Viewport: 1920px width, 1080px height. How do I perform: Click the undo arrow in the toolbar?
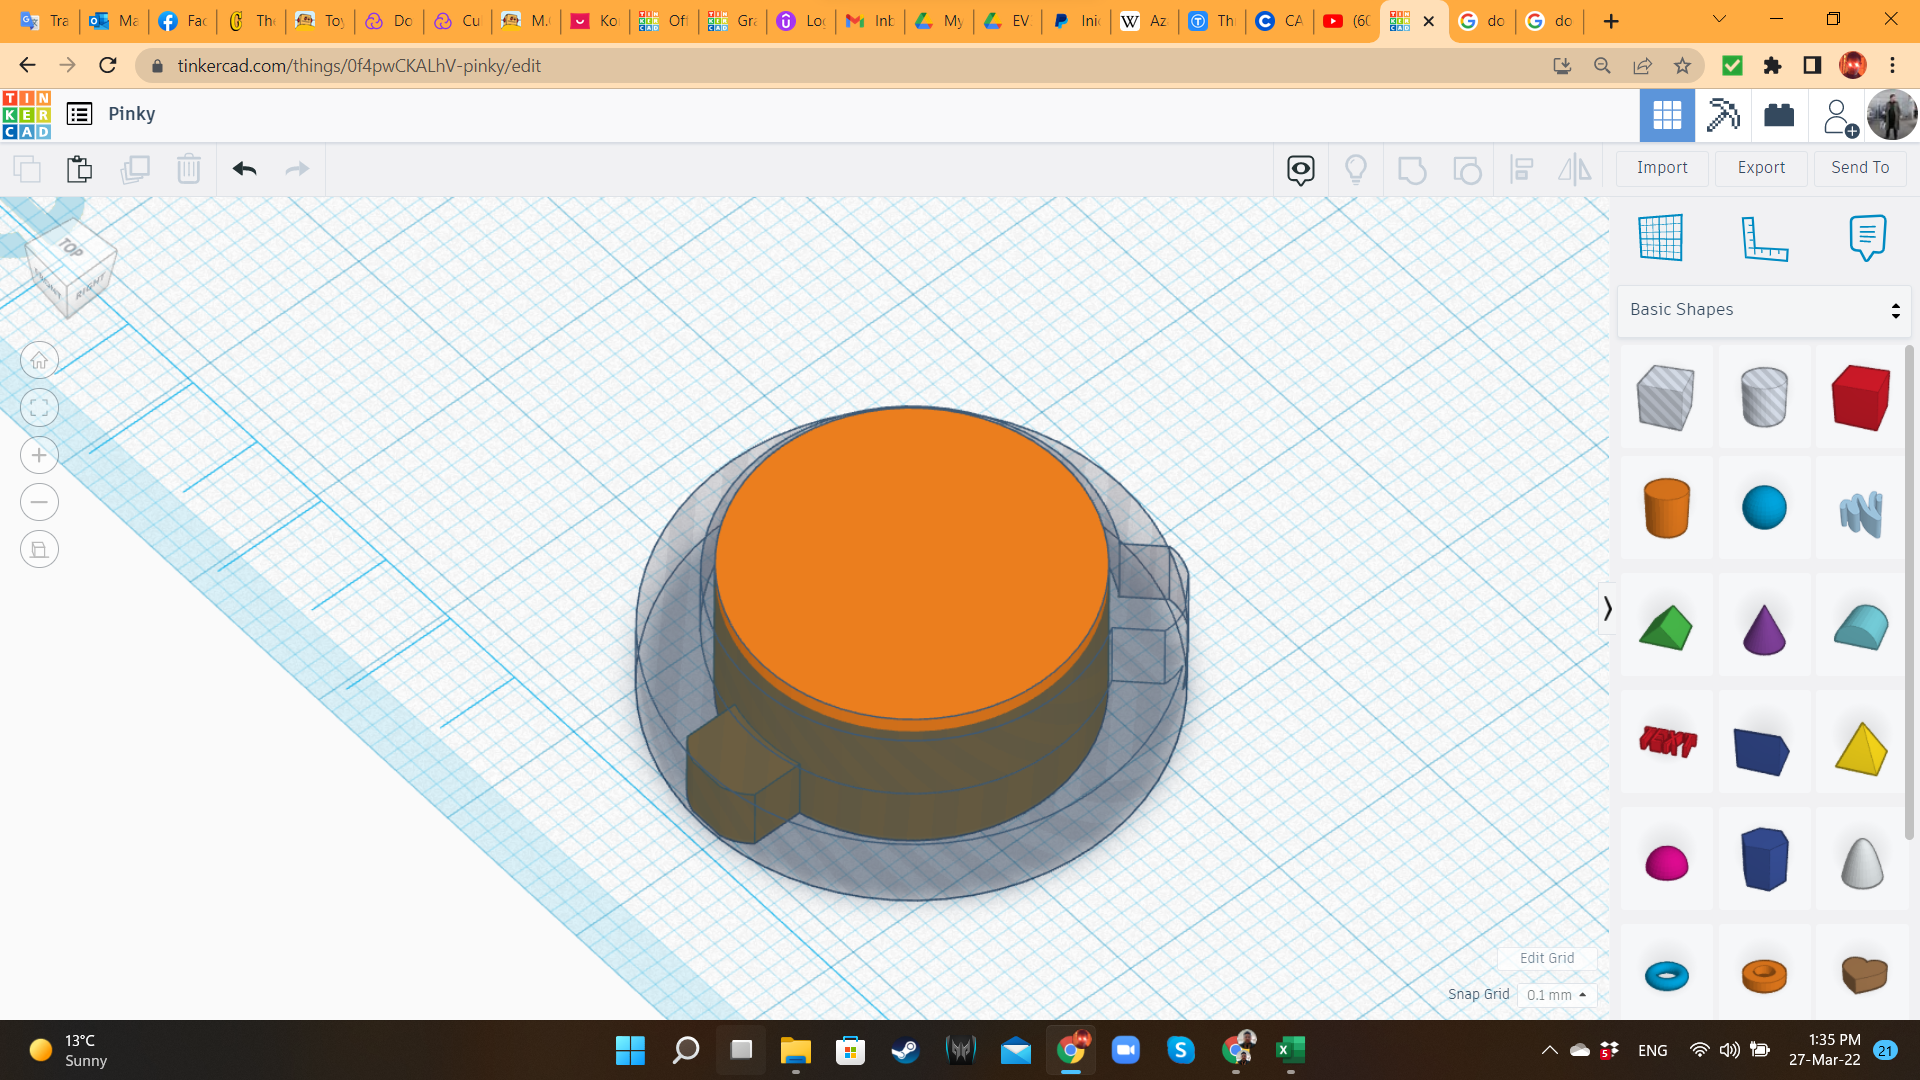(x=245, y=169)
